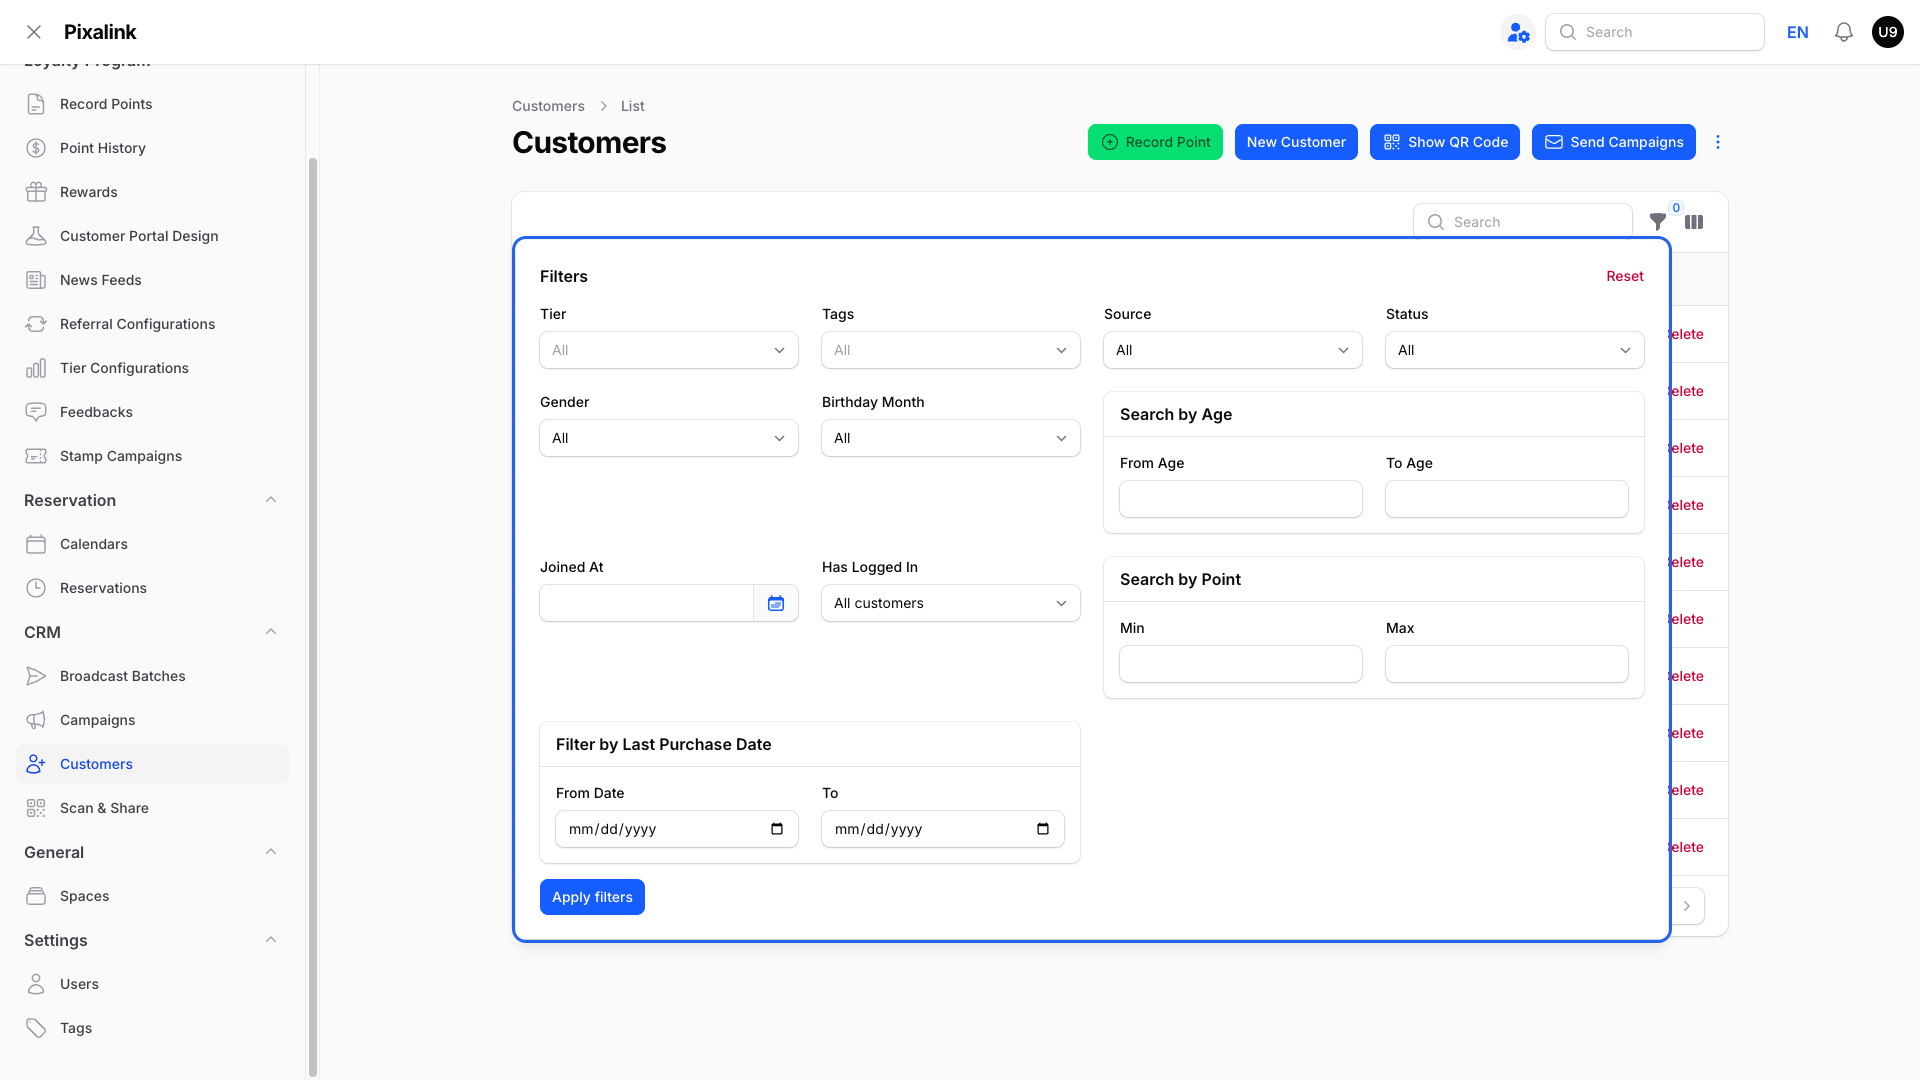Viewport: 1920px width, 1080px height.
Task: Close the sidebar with X icon
Action: pyautogui.click(x=34, y=32)
